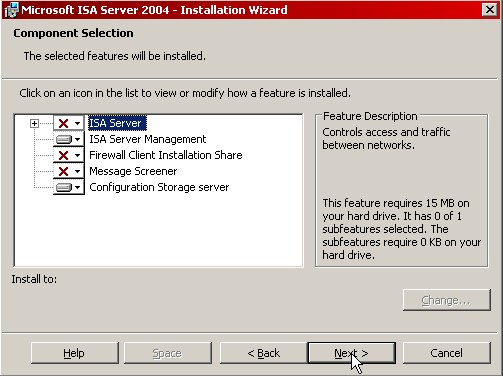Select the ISA Server feature row
This screenshot has width=503, height=376.
[x=117, y=123]
